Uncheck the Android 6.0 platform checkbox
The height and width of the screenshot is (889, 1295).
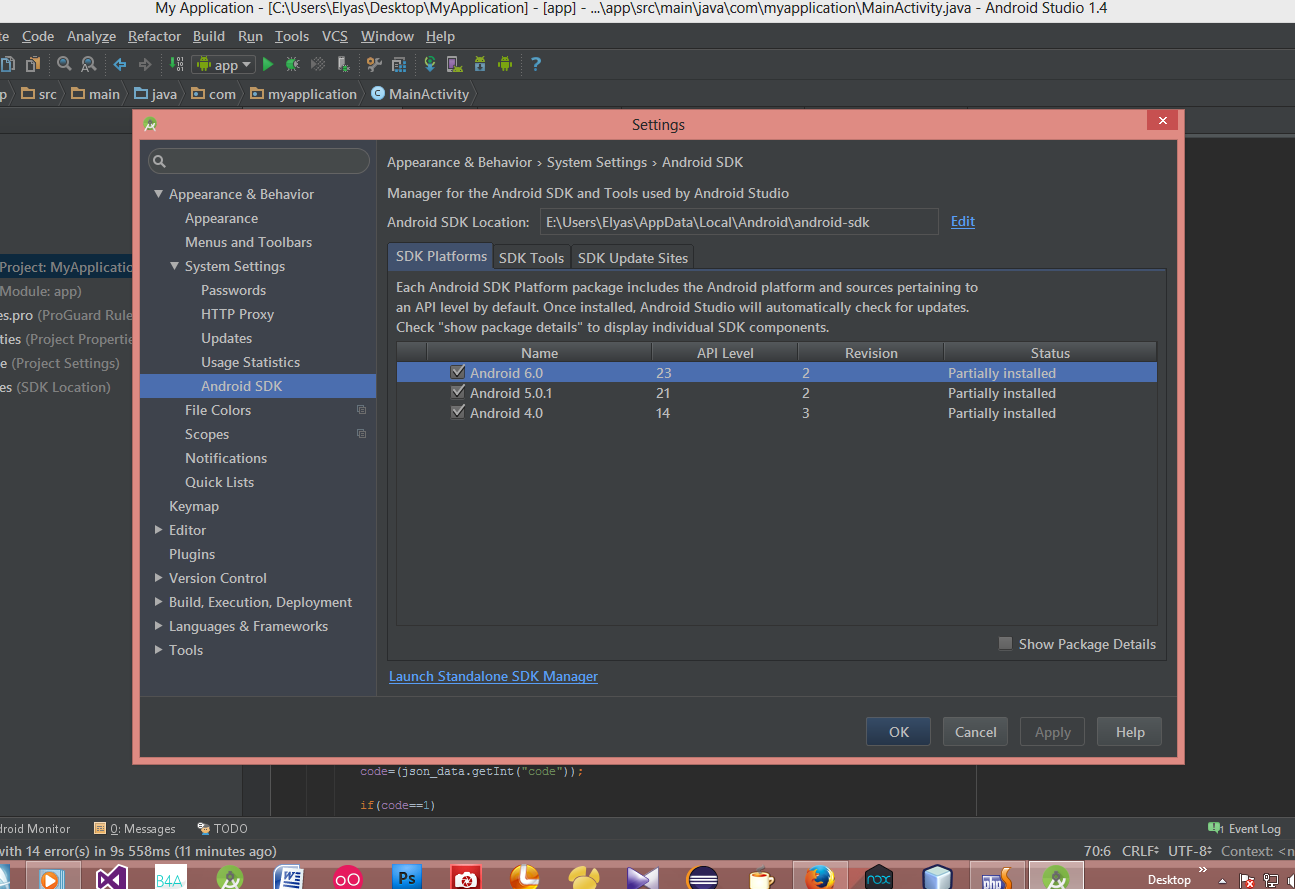(x=458, y=372)
